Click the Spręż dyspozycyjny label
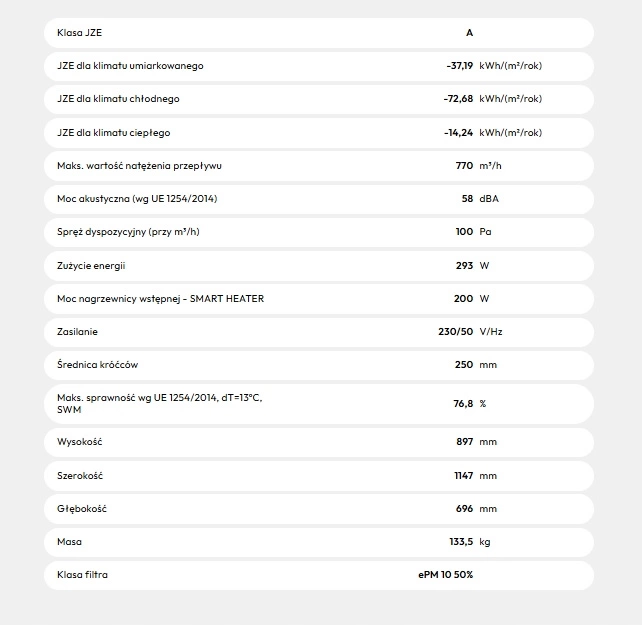 (129, 232)
